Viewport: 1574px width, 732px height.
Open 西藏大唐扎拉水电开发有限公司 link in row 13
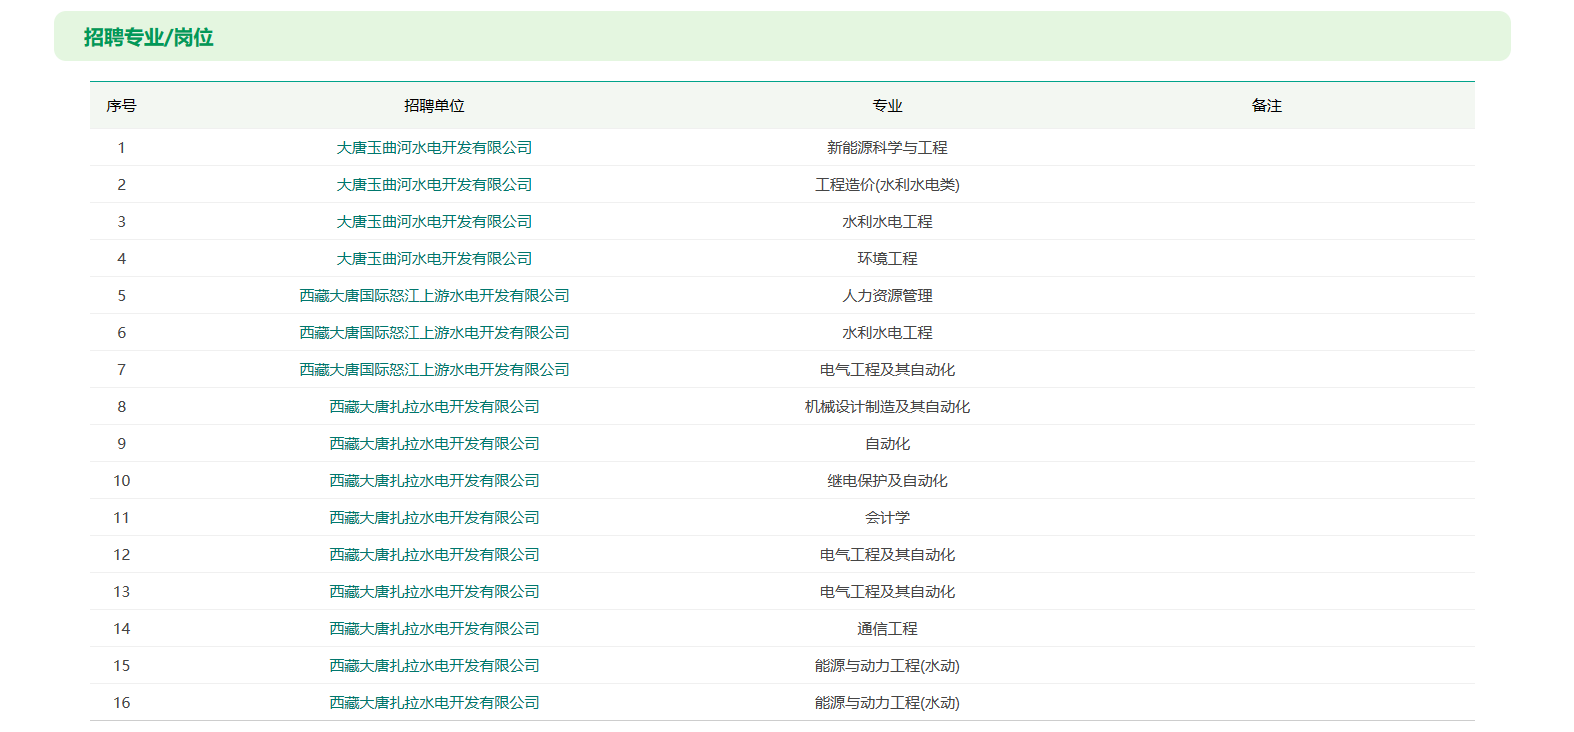[x=434, y=592]
